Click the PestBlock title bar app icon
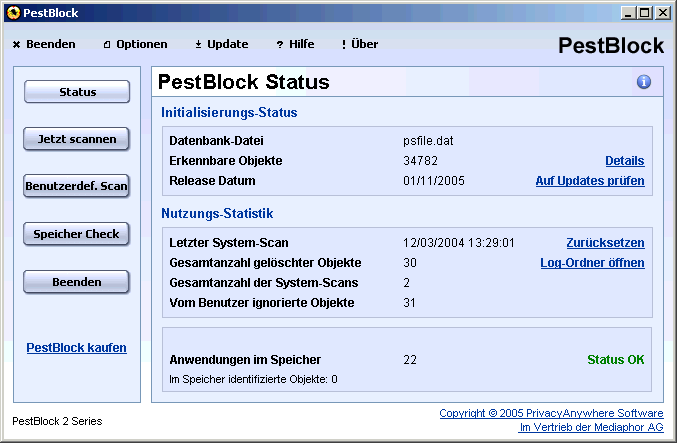This screenshot has width=677, height=443. [13, 13]
